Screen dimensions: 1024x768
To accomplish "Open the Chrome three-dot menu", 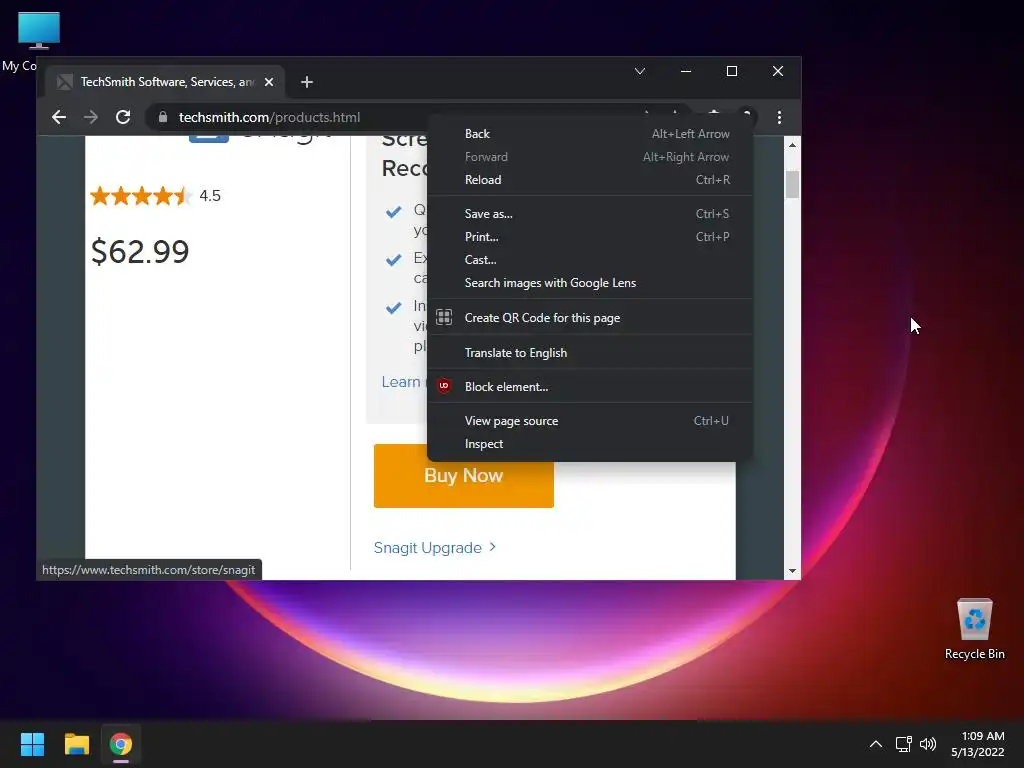I will 779,117.
